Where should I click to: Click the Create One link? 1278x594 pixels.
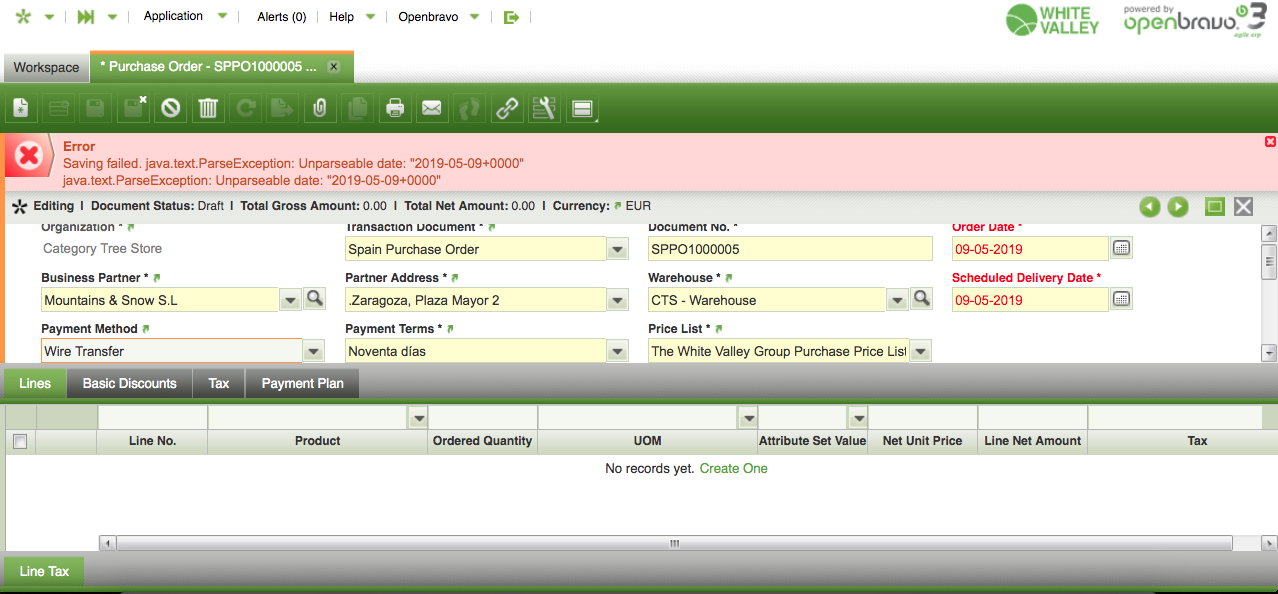pyautogui.click(x=733, y=468)
